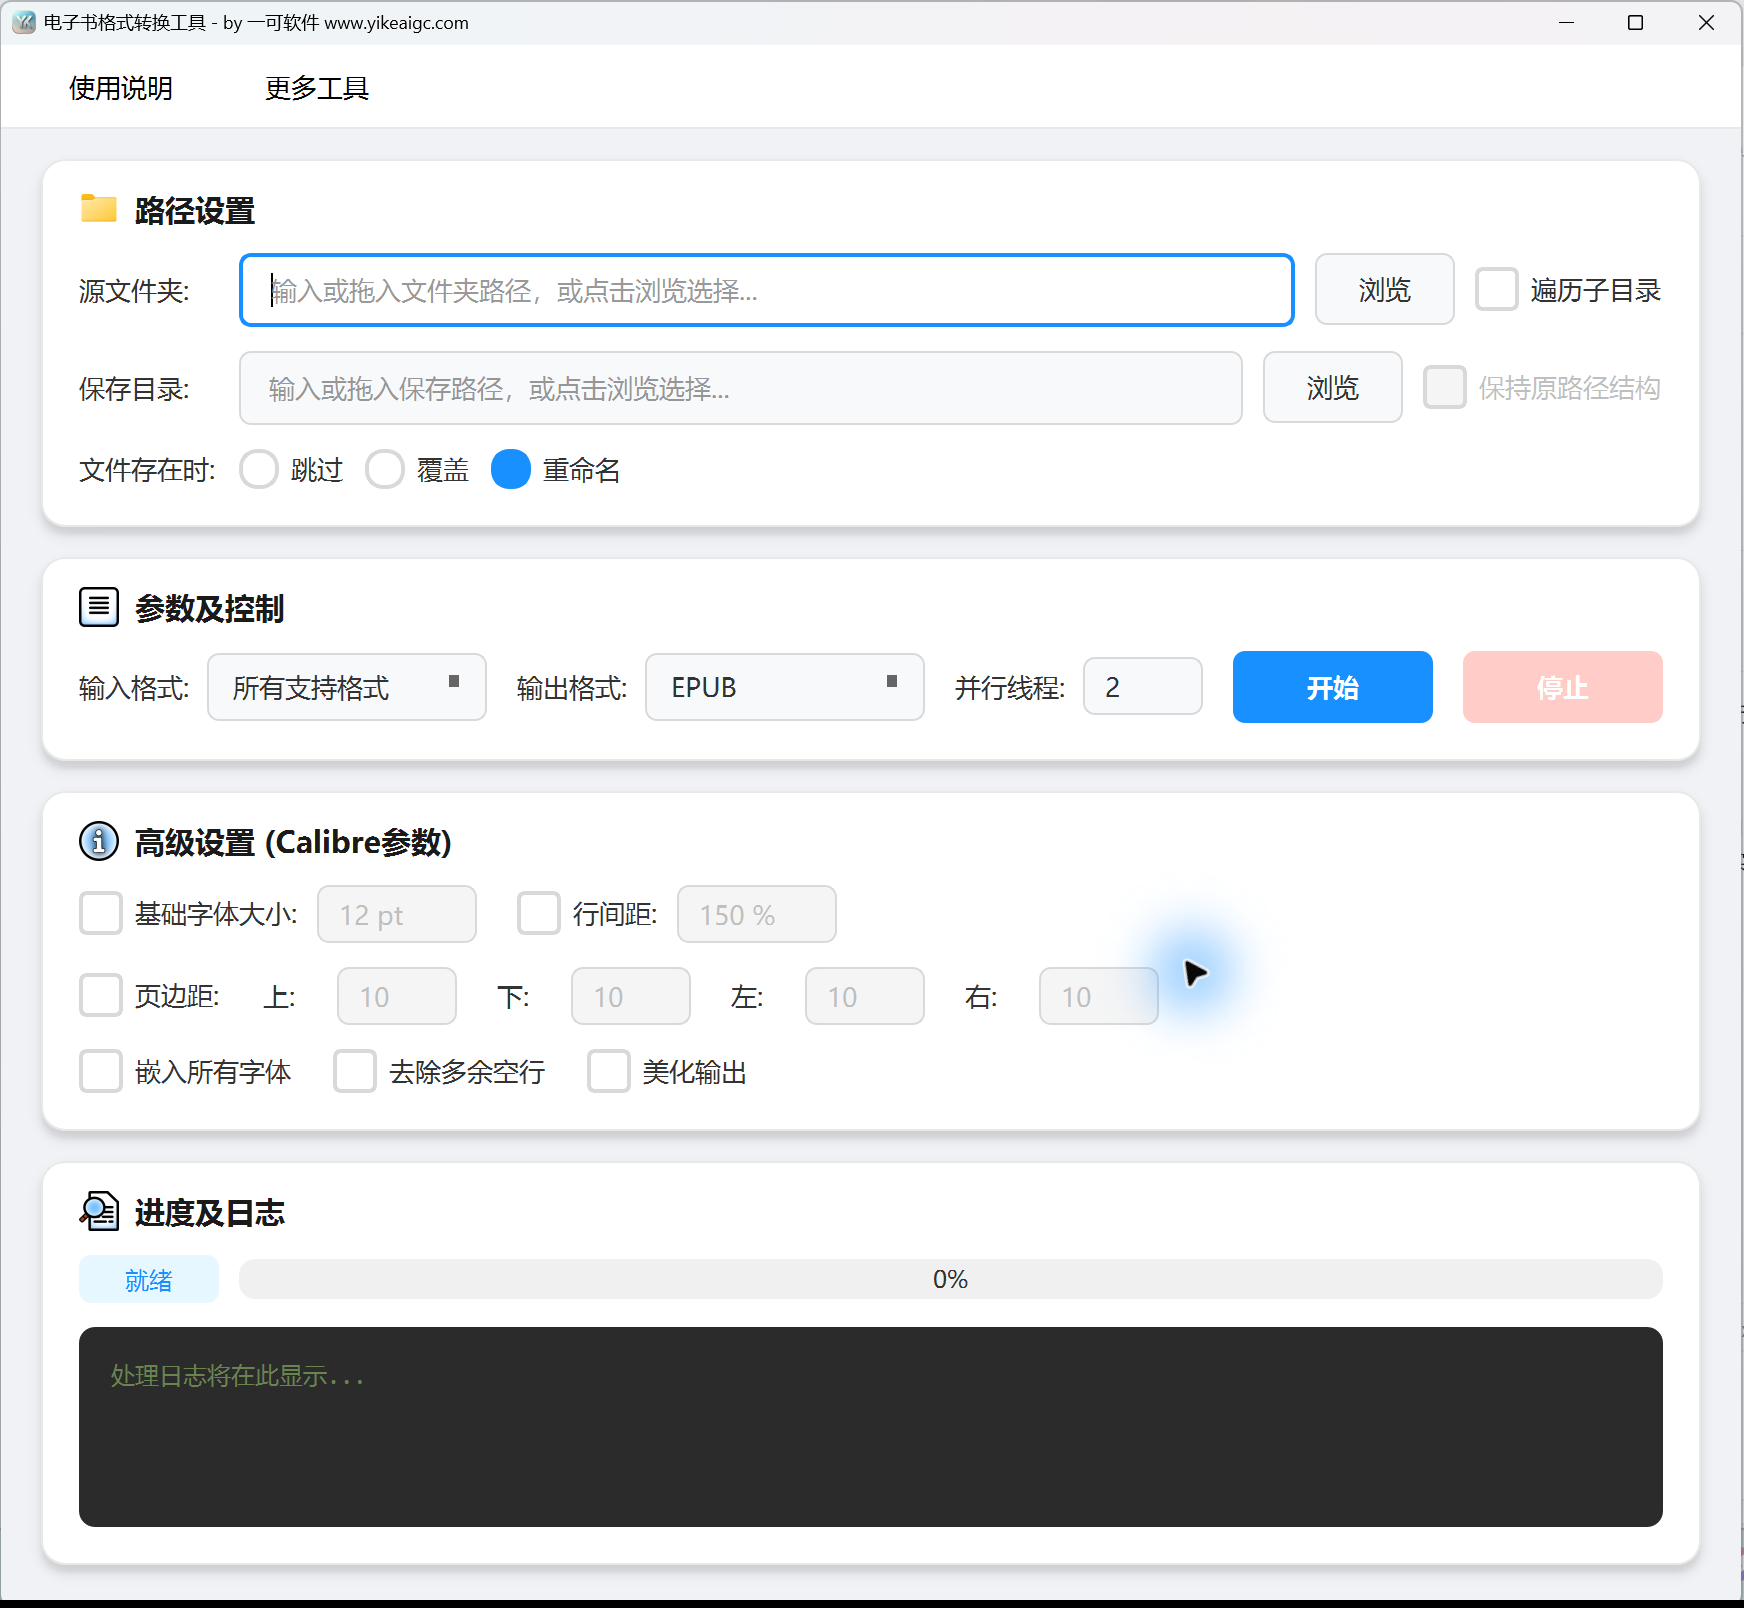Click the 高级设置 (Calibre参数) heading
The width and height of the screenshot is (1744, 1608).
(293, 842)
